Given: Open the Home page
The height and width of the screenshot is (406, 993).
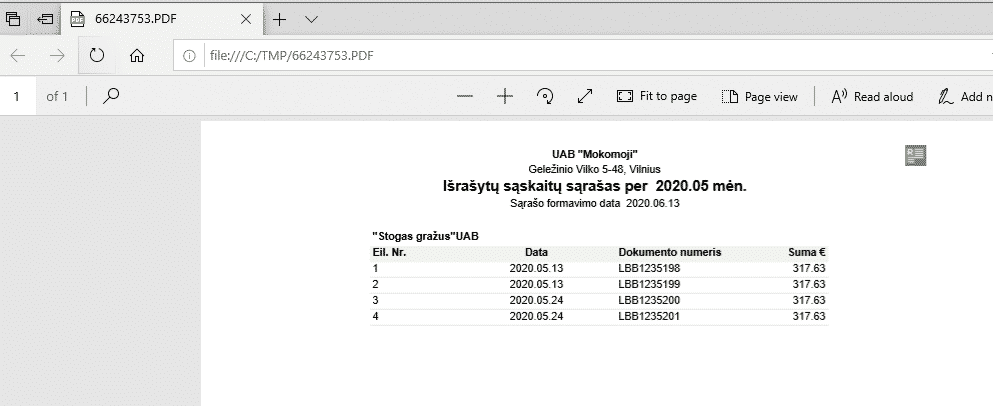Looking at the screenshot, I should (x=137, y=55).
